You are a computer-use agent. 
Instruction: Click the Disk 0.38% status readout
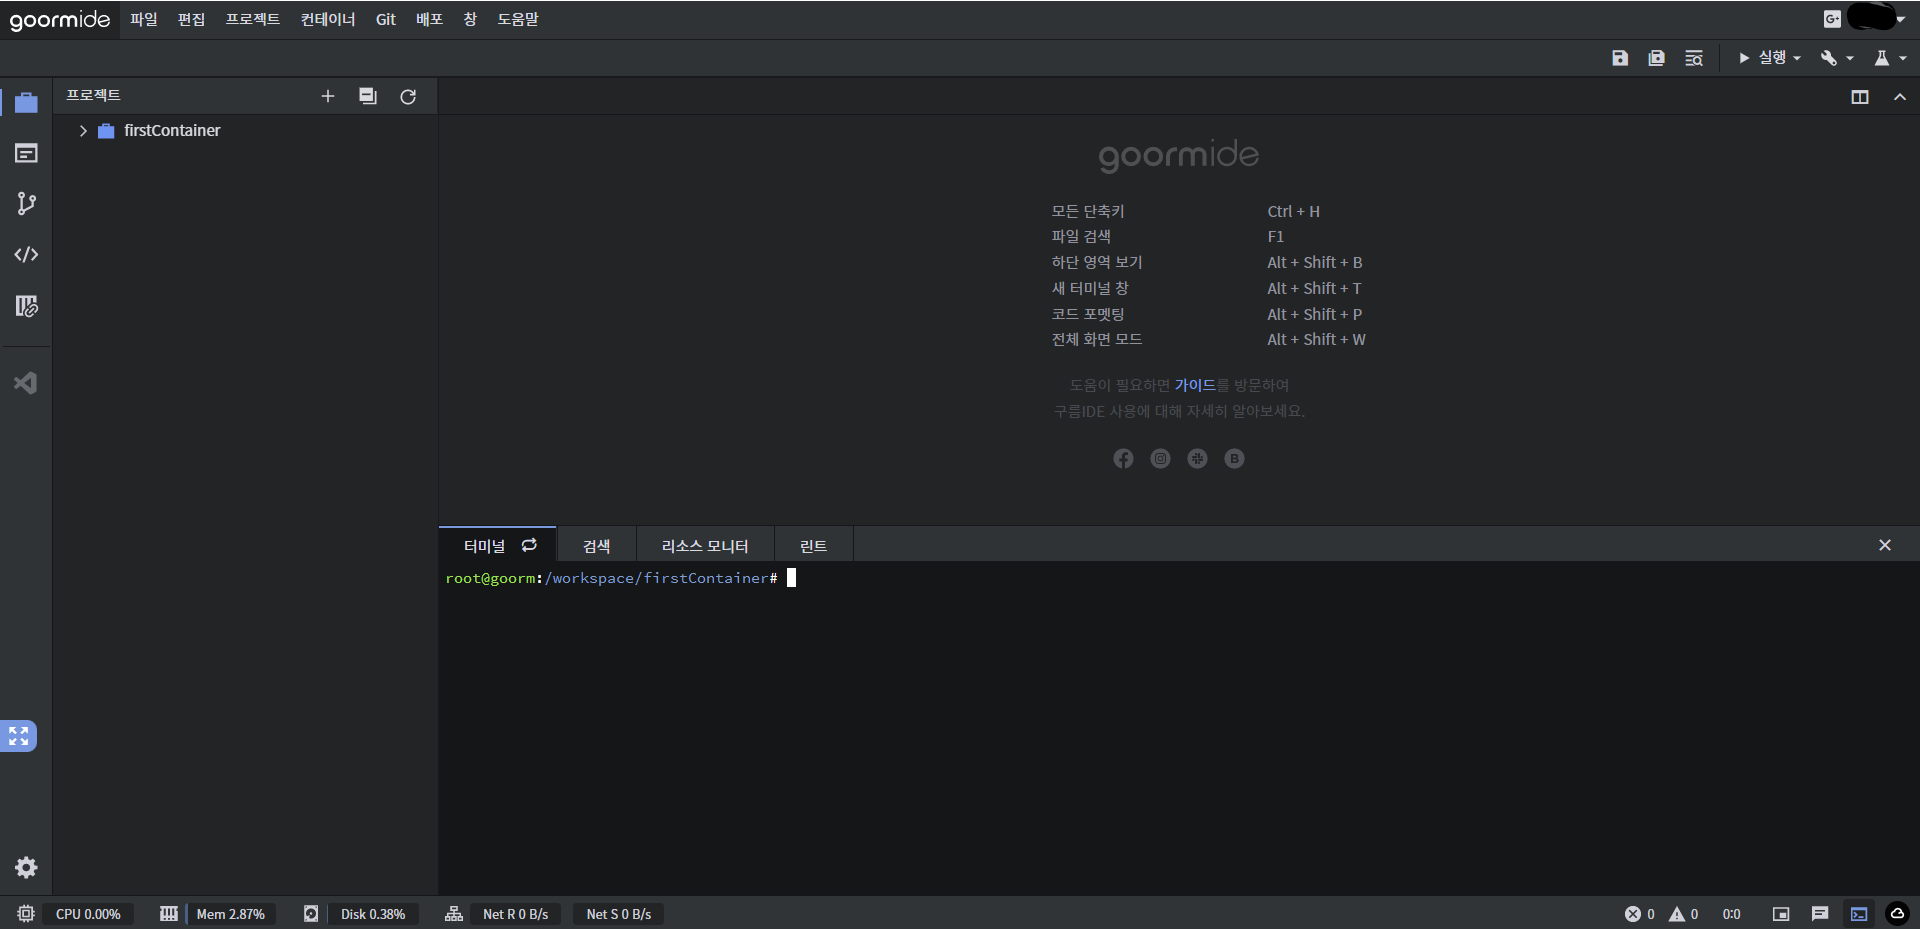[373, 914]
